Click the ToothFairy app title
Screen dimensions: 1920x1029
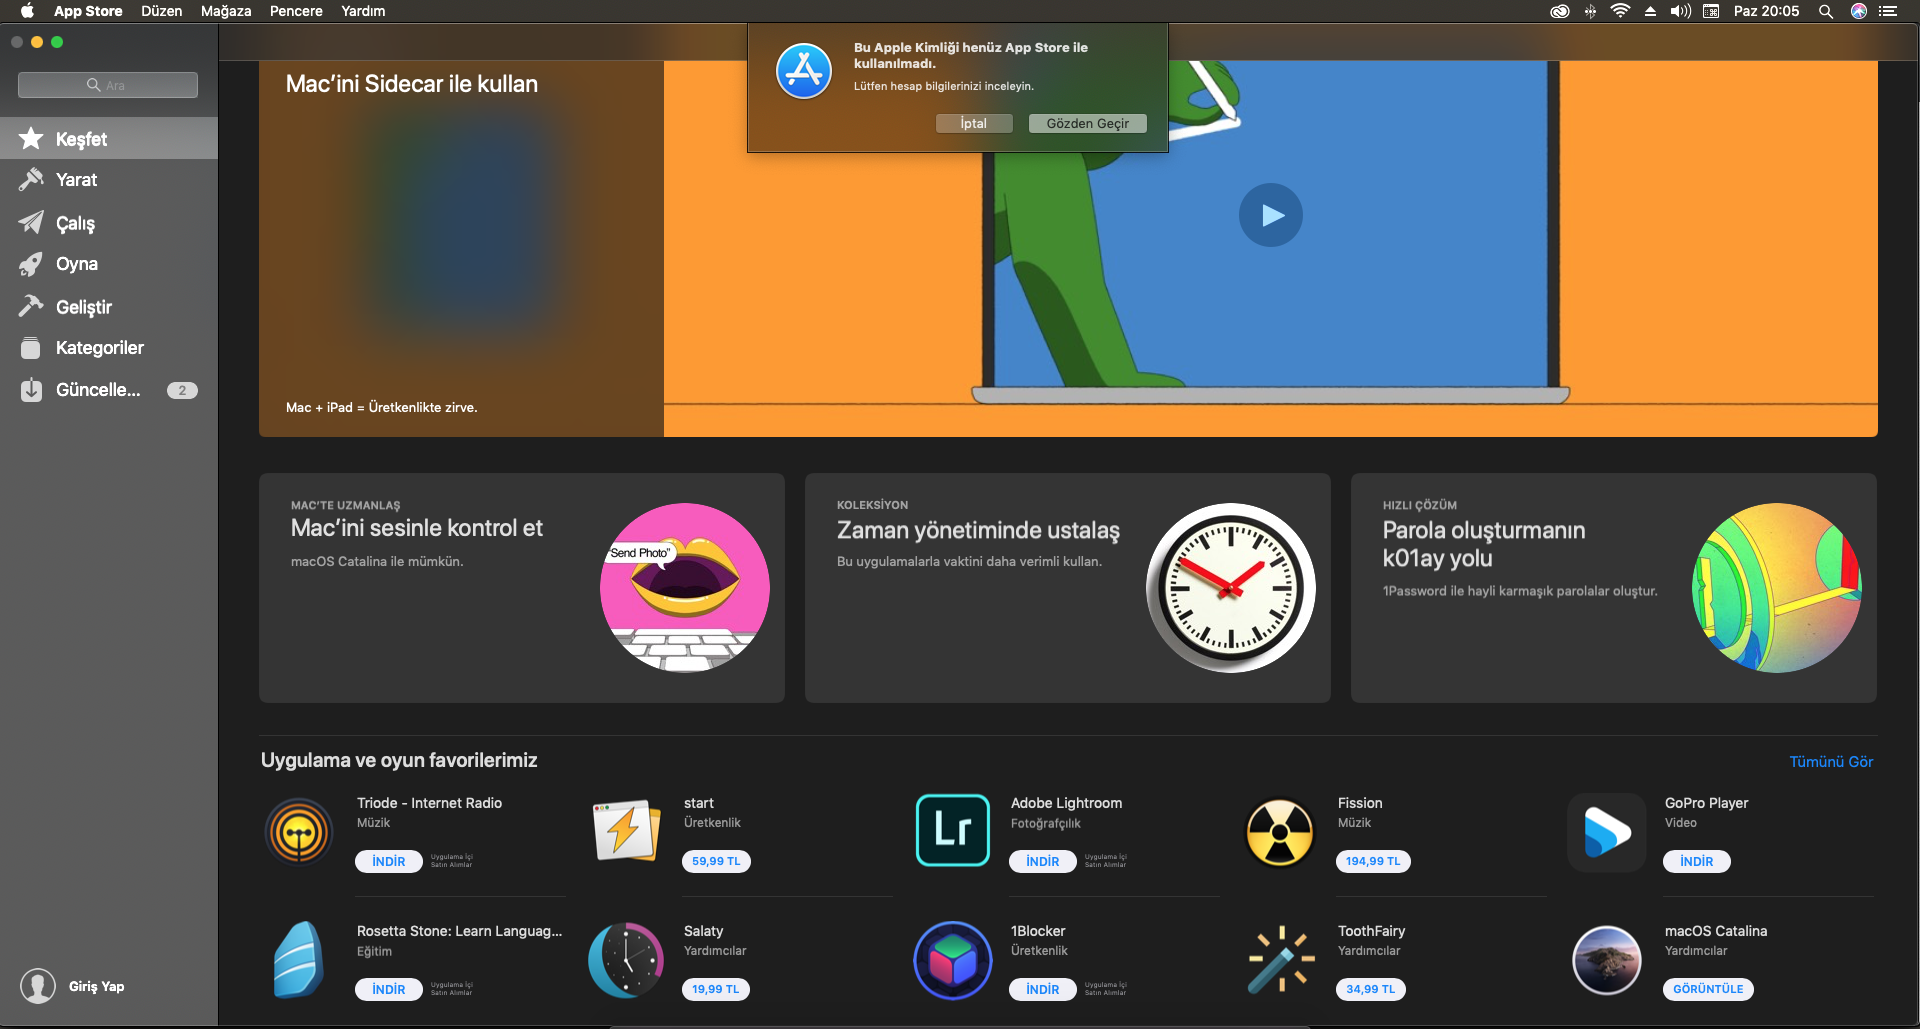1371,931
